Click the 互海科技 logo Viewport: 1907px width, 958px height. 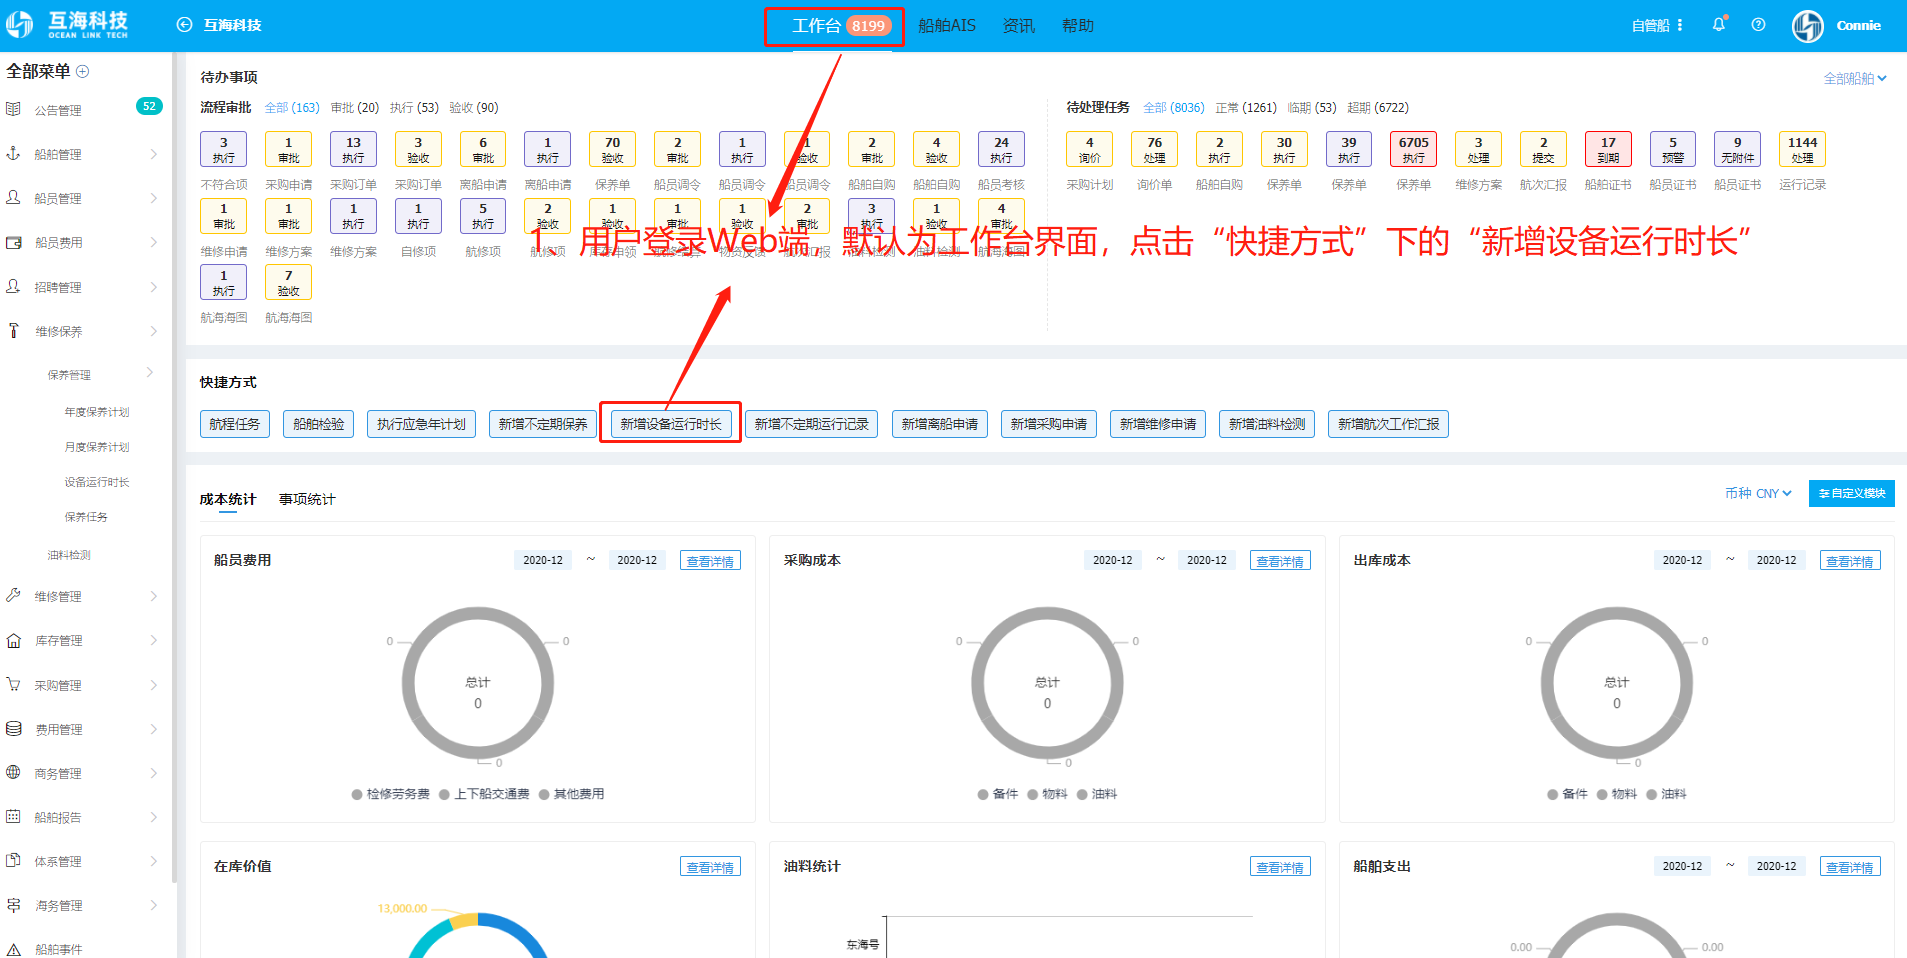[x=67, y=25]
